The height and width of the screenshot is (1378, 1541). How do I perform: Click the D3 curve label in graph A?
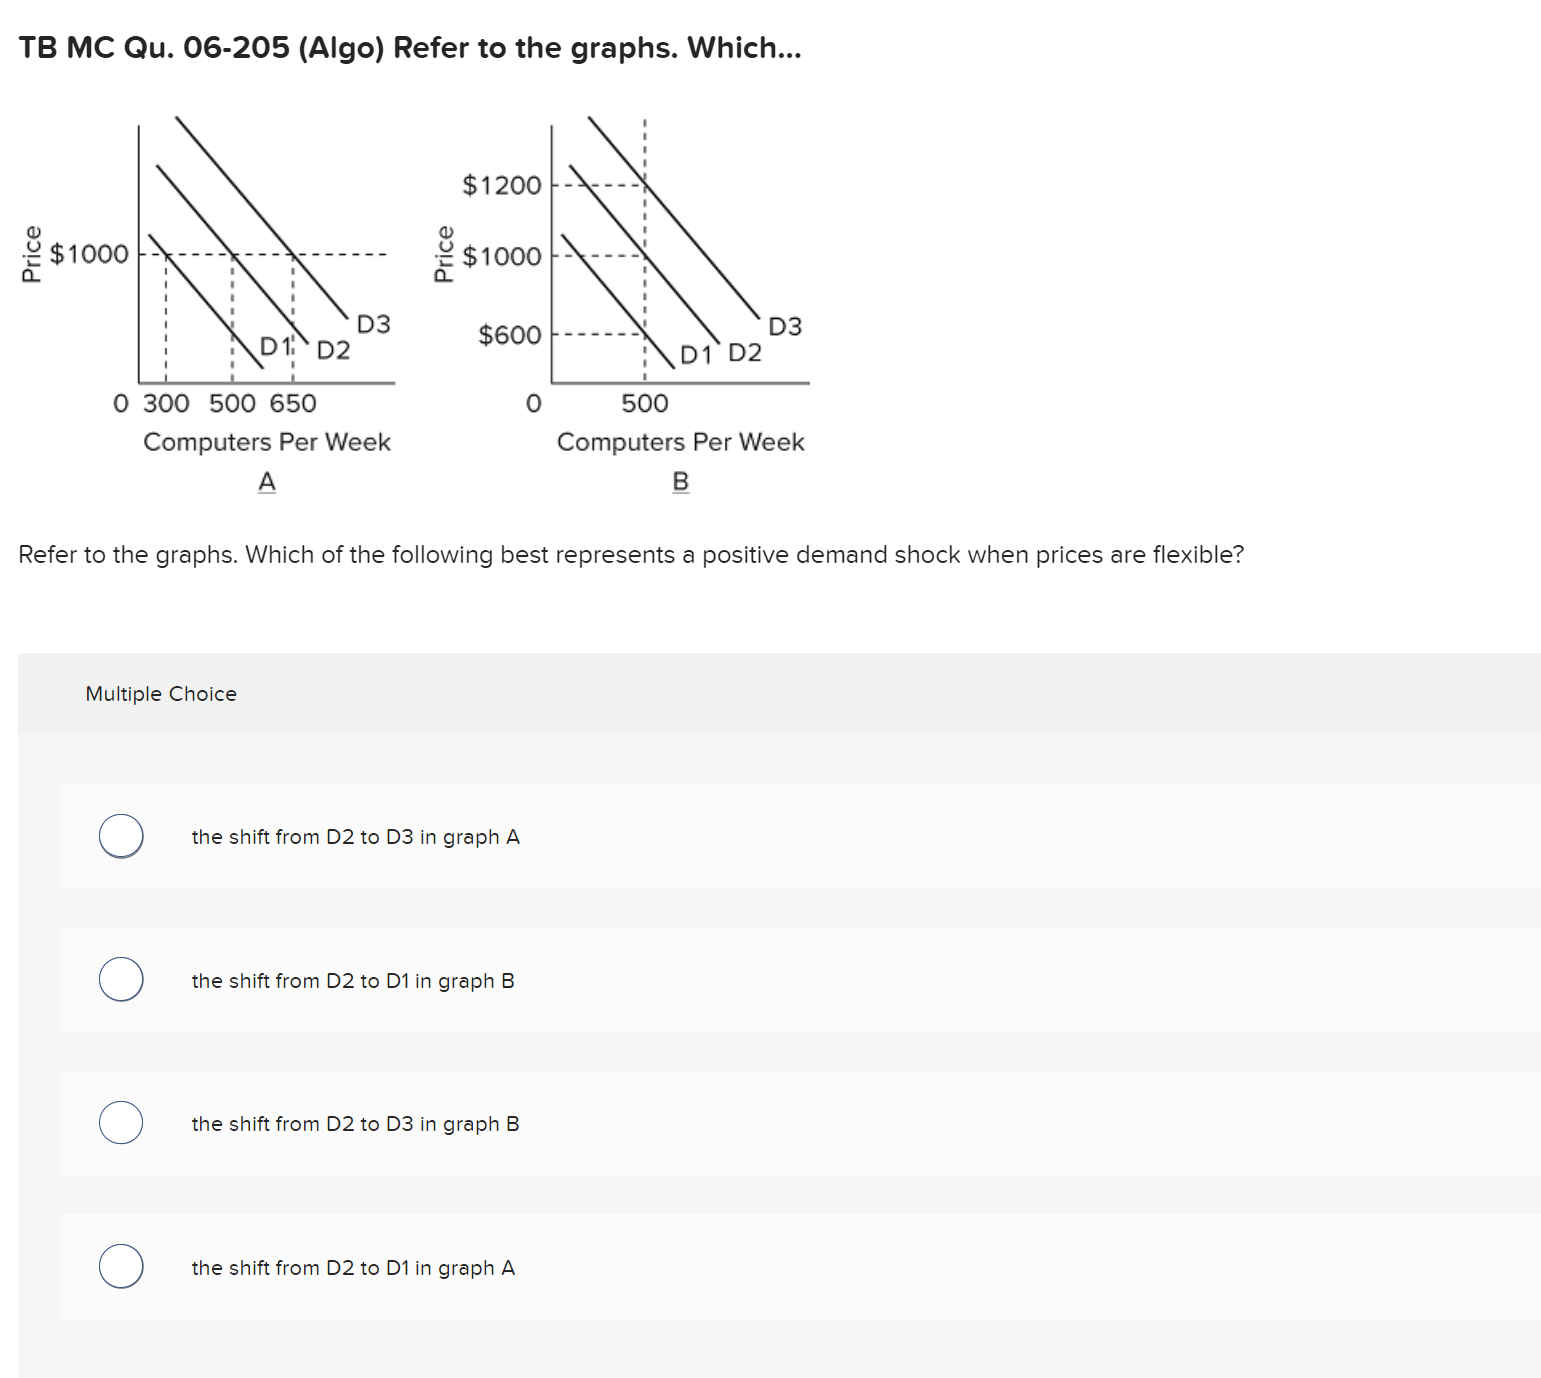click(x=372, y=323)
